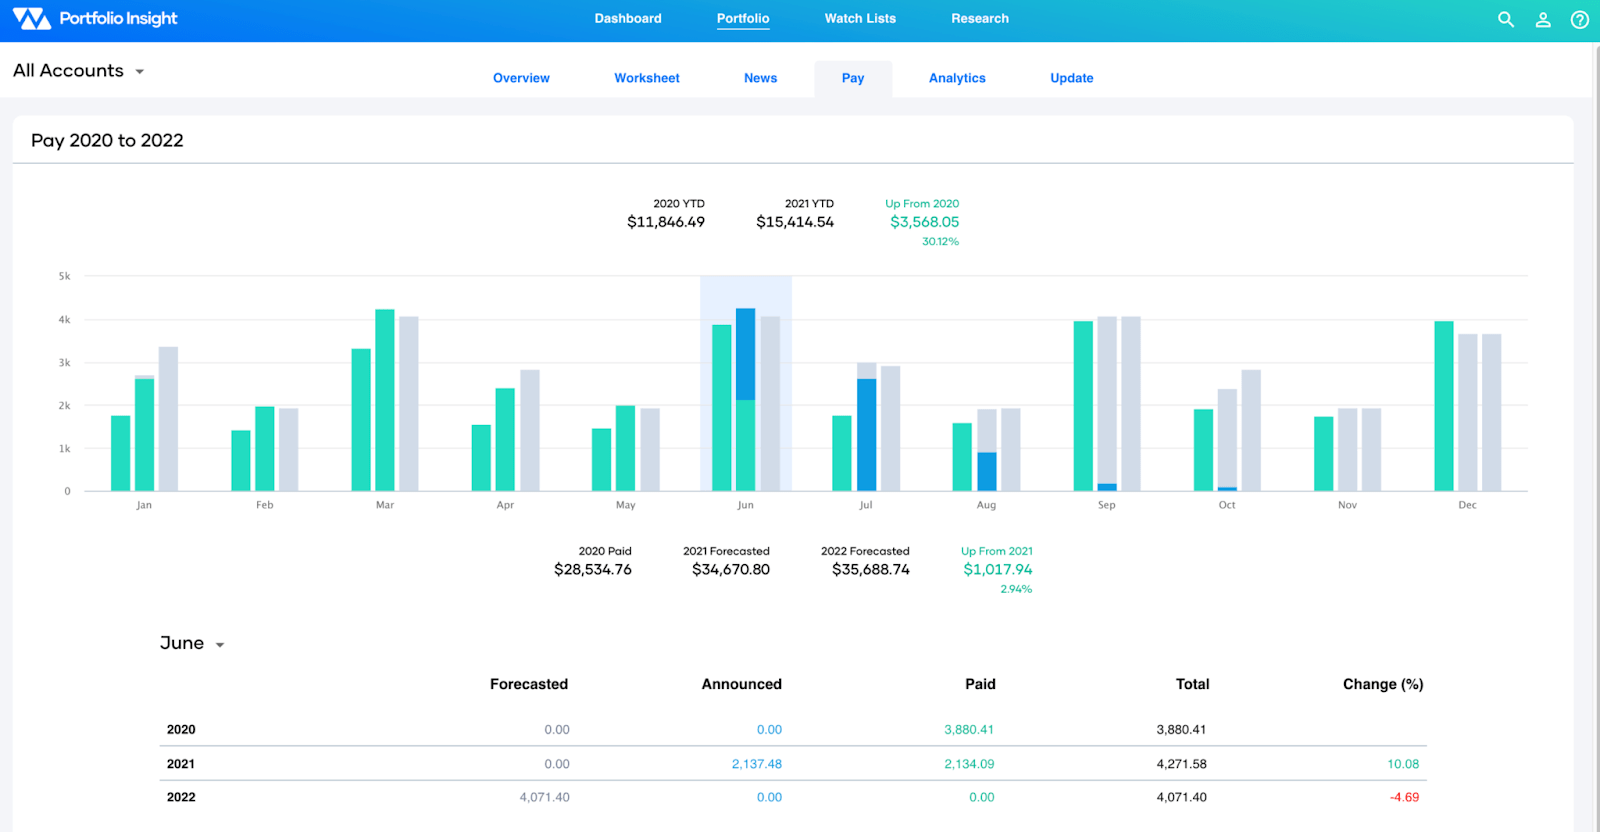Open the Research menu item

[x=979, y=19]
